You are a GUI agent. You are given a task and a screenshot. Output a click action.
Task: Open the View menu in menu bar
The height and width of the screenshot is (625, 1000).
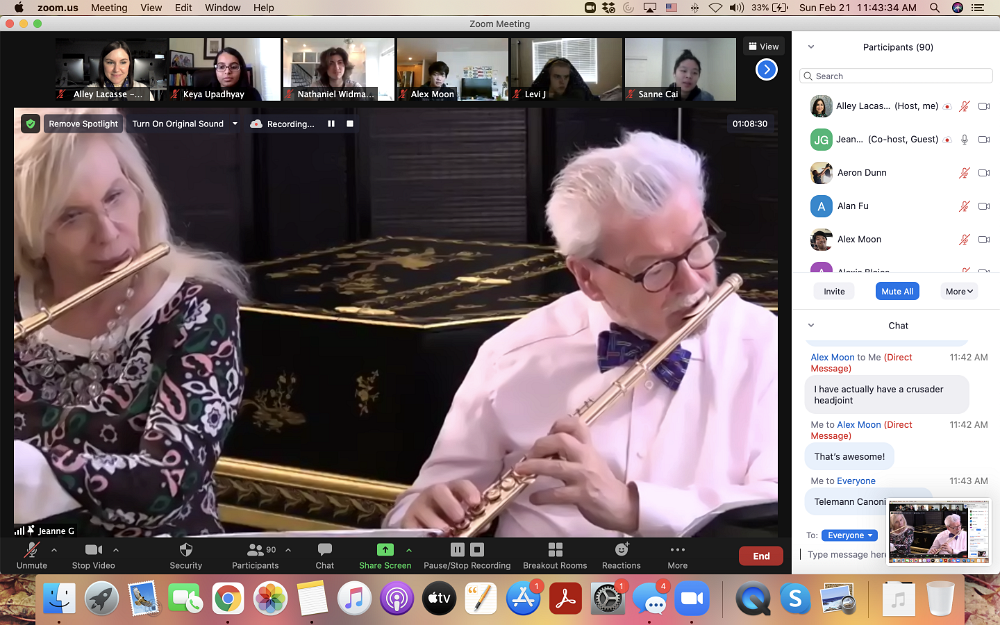coord(151,8)
